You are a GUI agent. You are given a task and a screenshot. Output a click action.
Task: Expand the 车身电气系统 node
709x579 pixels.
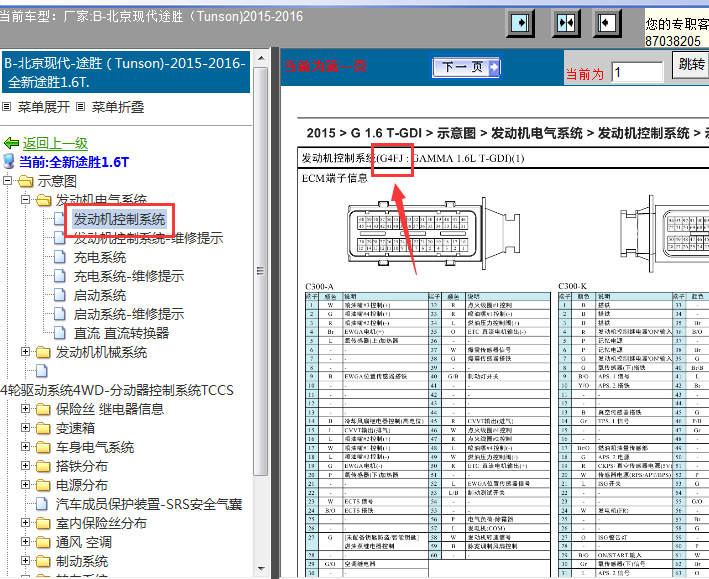(26, 446)
